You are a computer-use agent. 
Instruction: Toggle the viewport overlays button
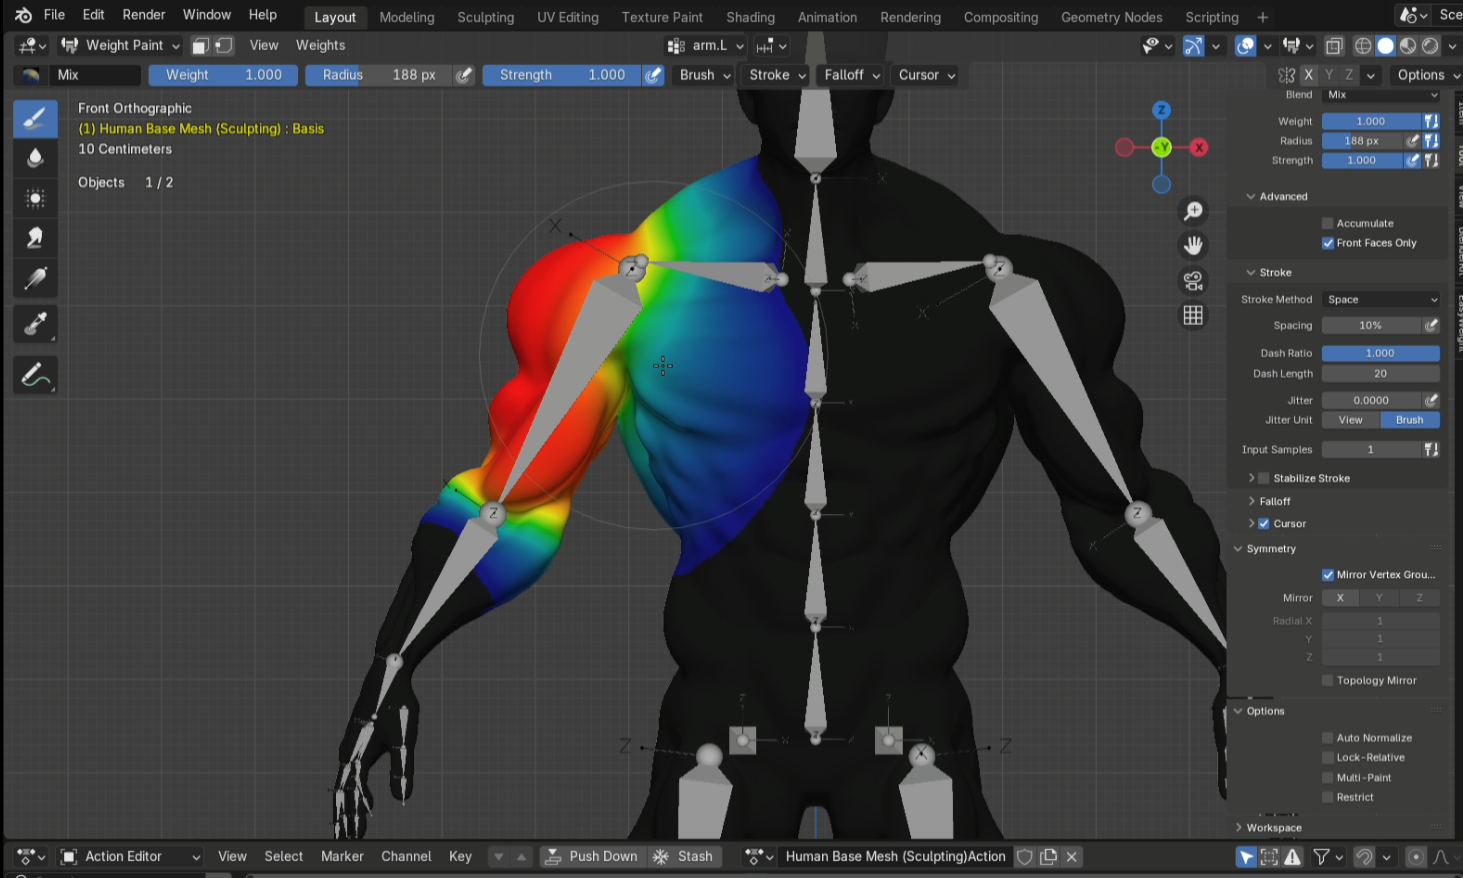(x=1246, y=46)
